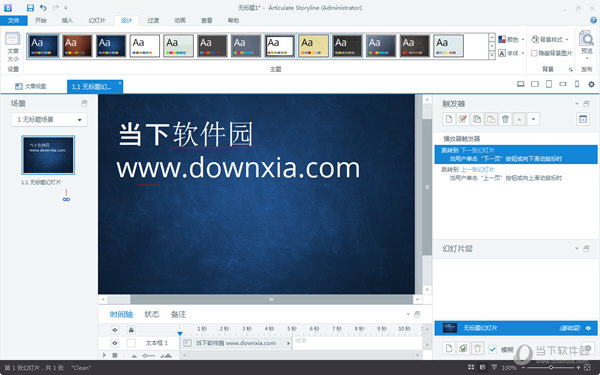This screenshot has width=600, height=375.
Task: Click the zoom slider in status bar
Action: click(x=551, y=367)
